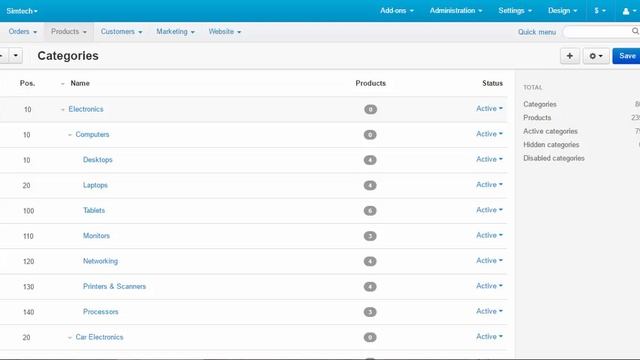Save the categories

coord(627,56)
